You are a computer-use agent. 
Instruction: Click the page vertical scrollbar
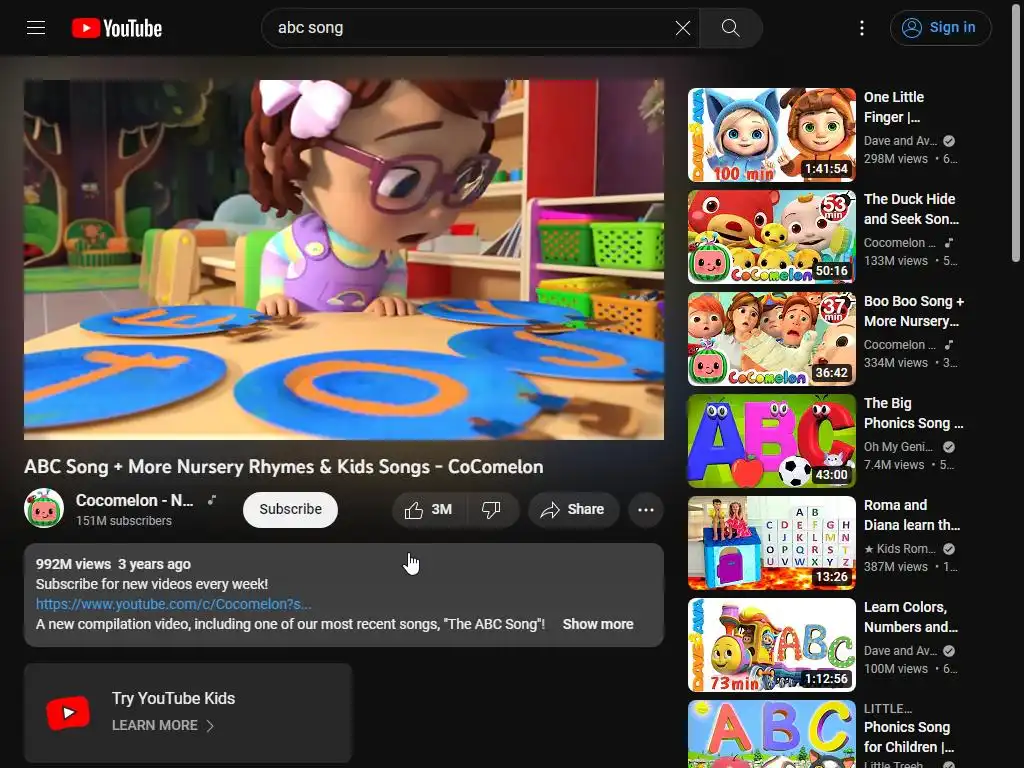click(1016, 131)
